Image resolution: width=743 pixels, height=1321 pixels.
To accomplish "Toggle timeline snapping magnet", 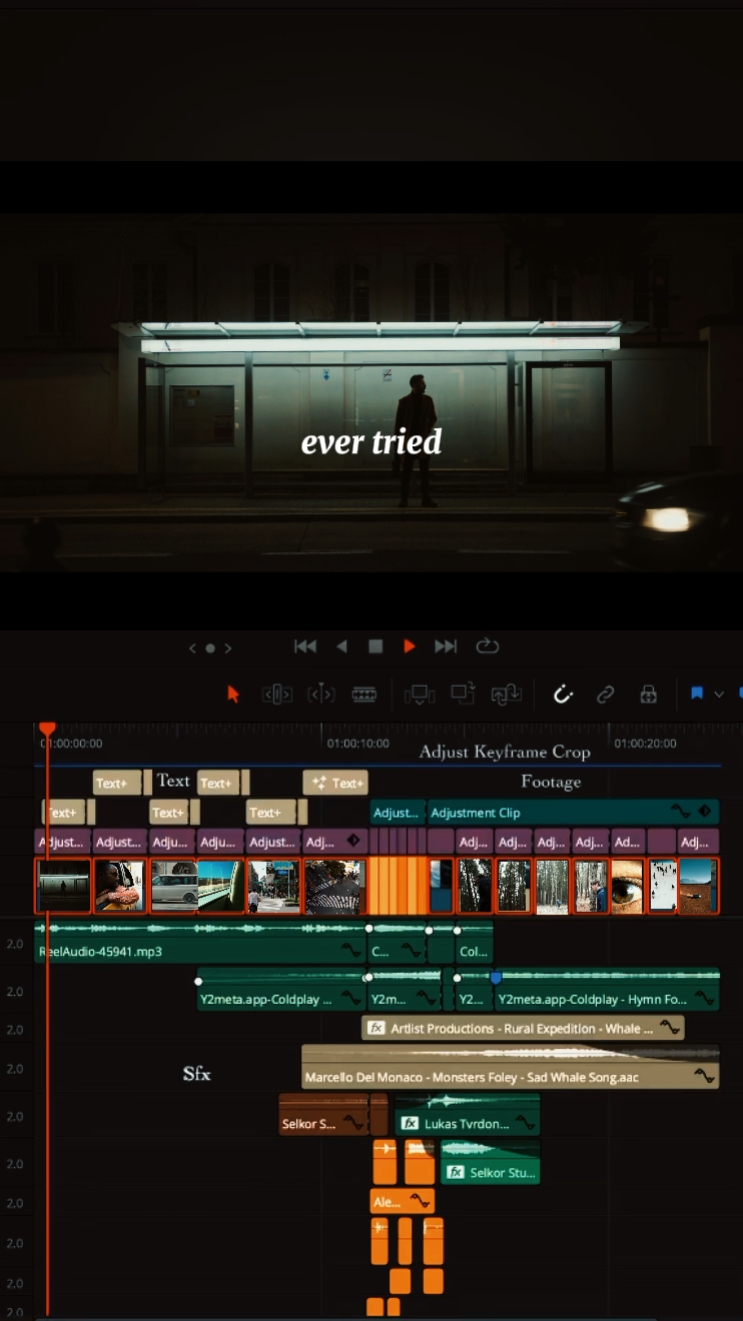I will [563, 694].
